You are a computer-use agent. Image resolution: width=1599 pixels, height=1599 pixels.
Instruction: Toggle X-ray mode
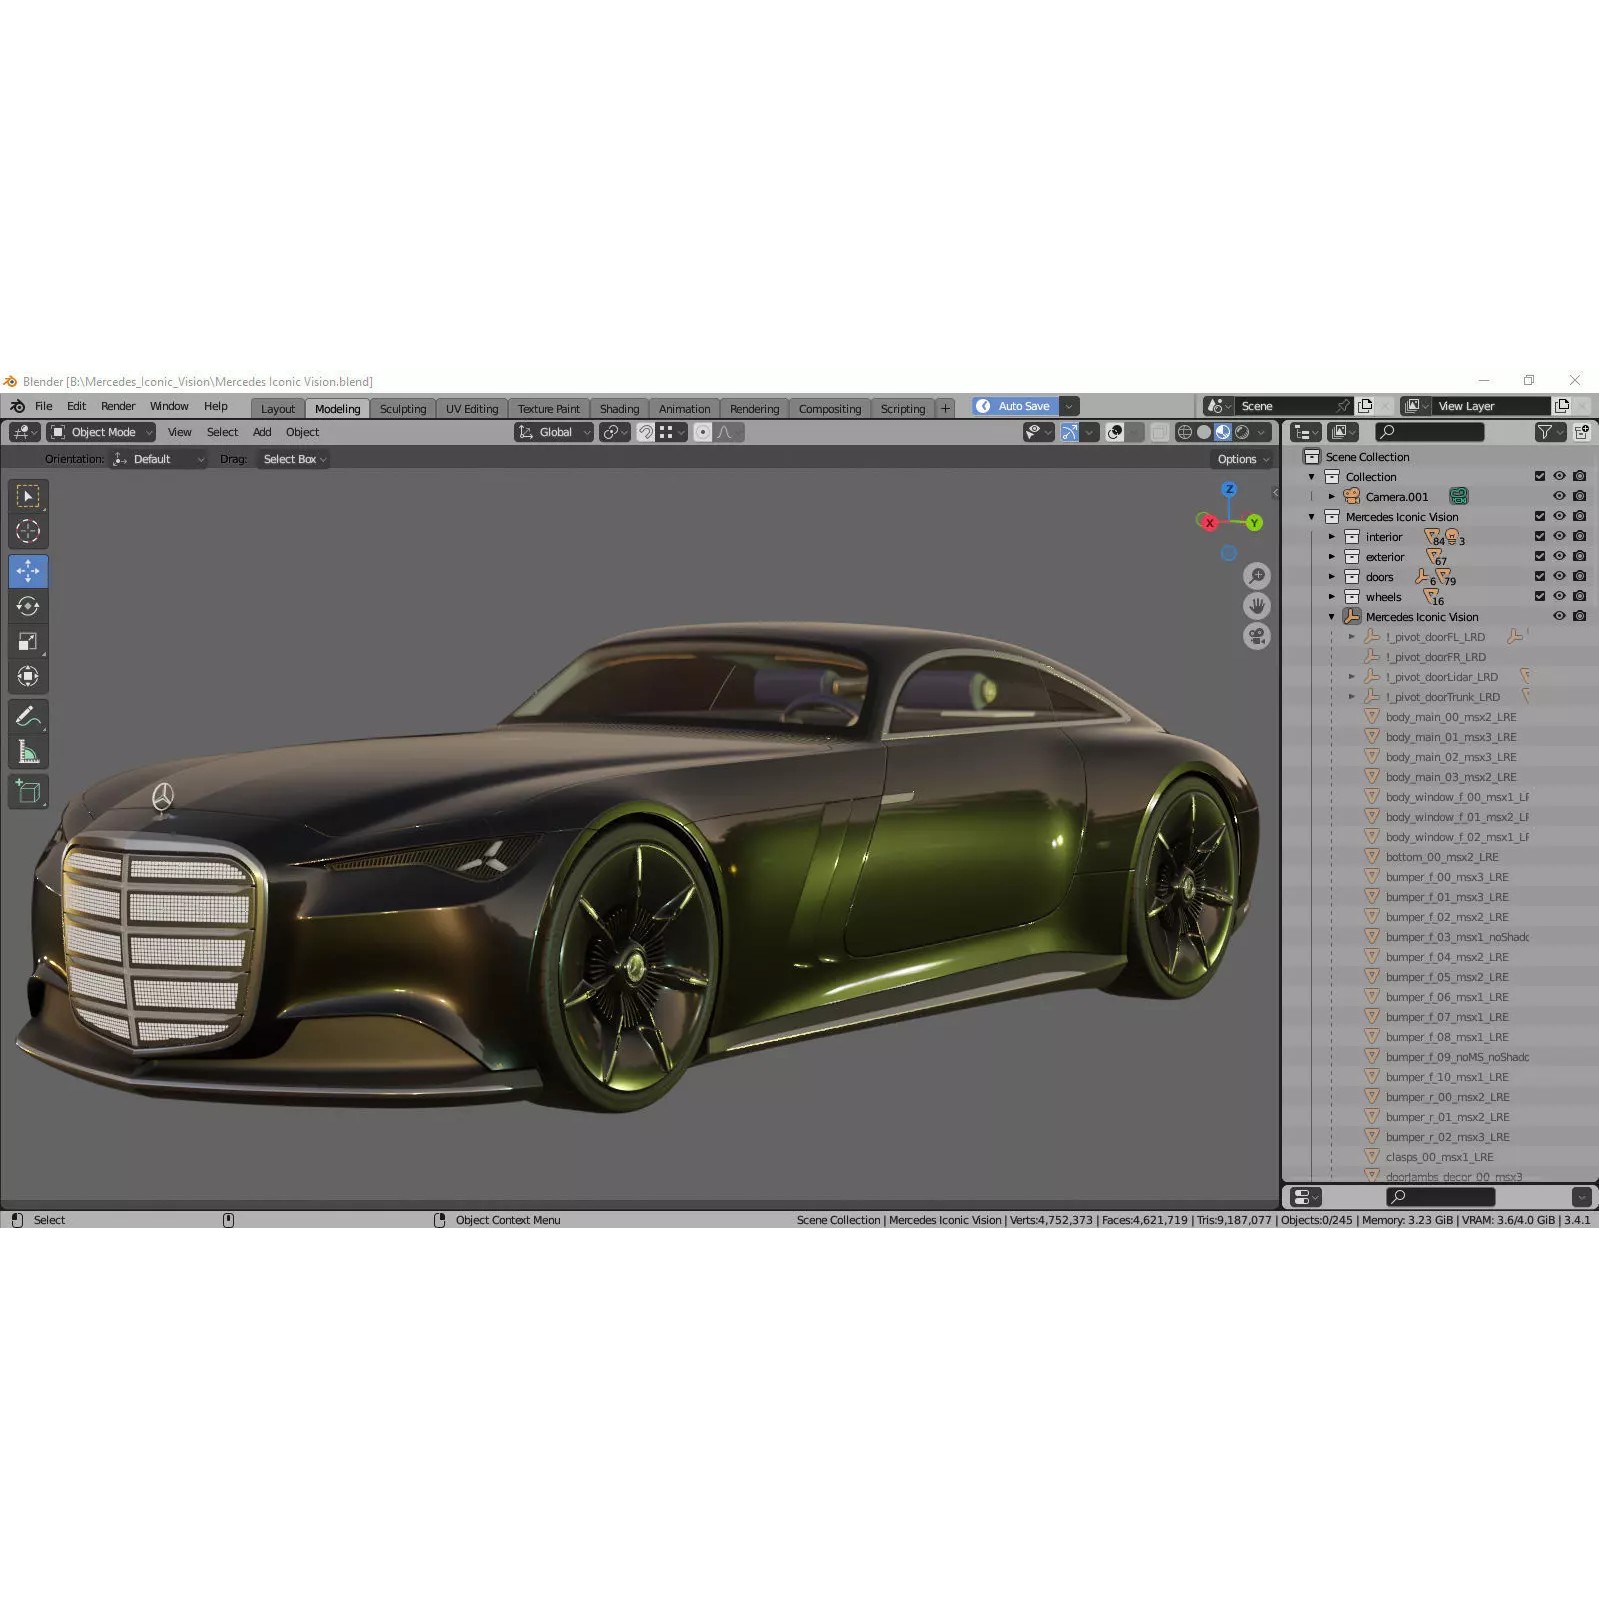1159,432
